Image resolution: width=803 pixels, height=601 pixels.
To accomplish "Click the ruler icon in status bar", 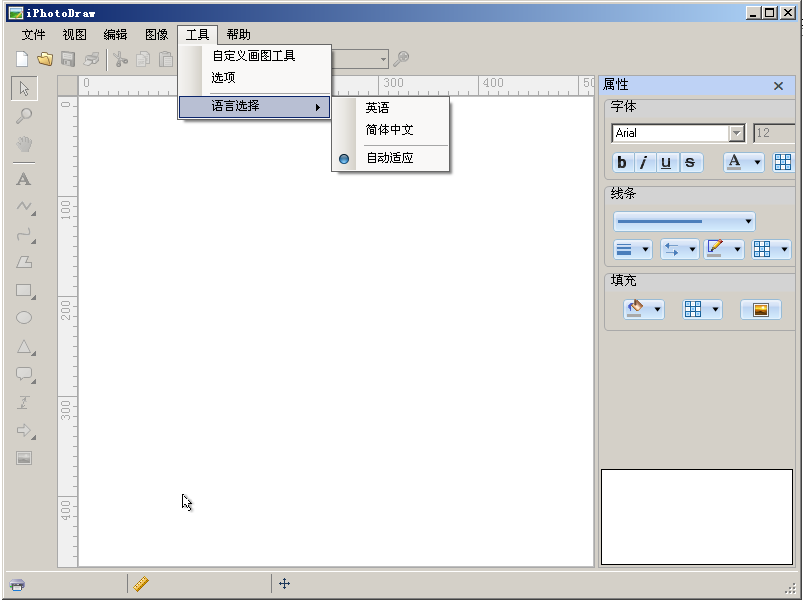I will pos(141,584).
